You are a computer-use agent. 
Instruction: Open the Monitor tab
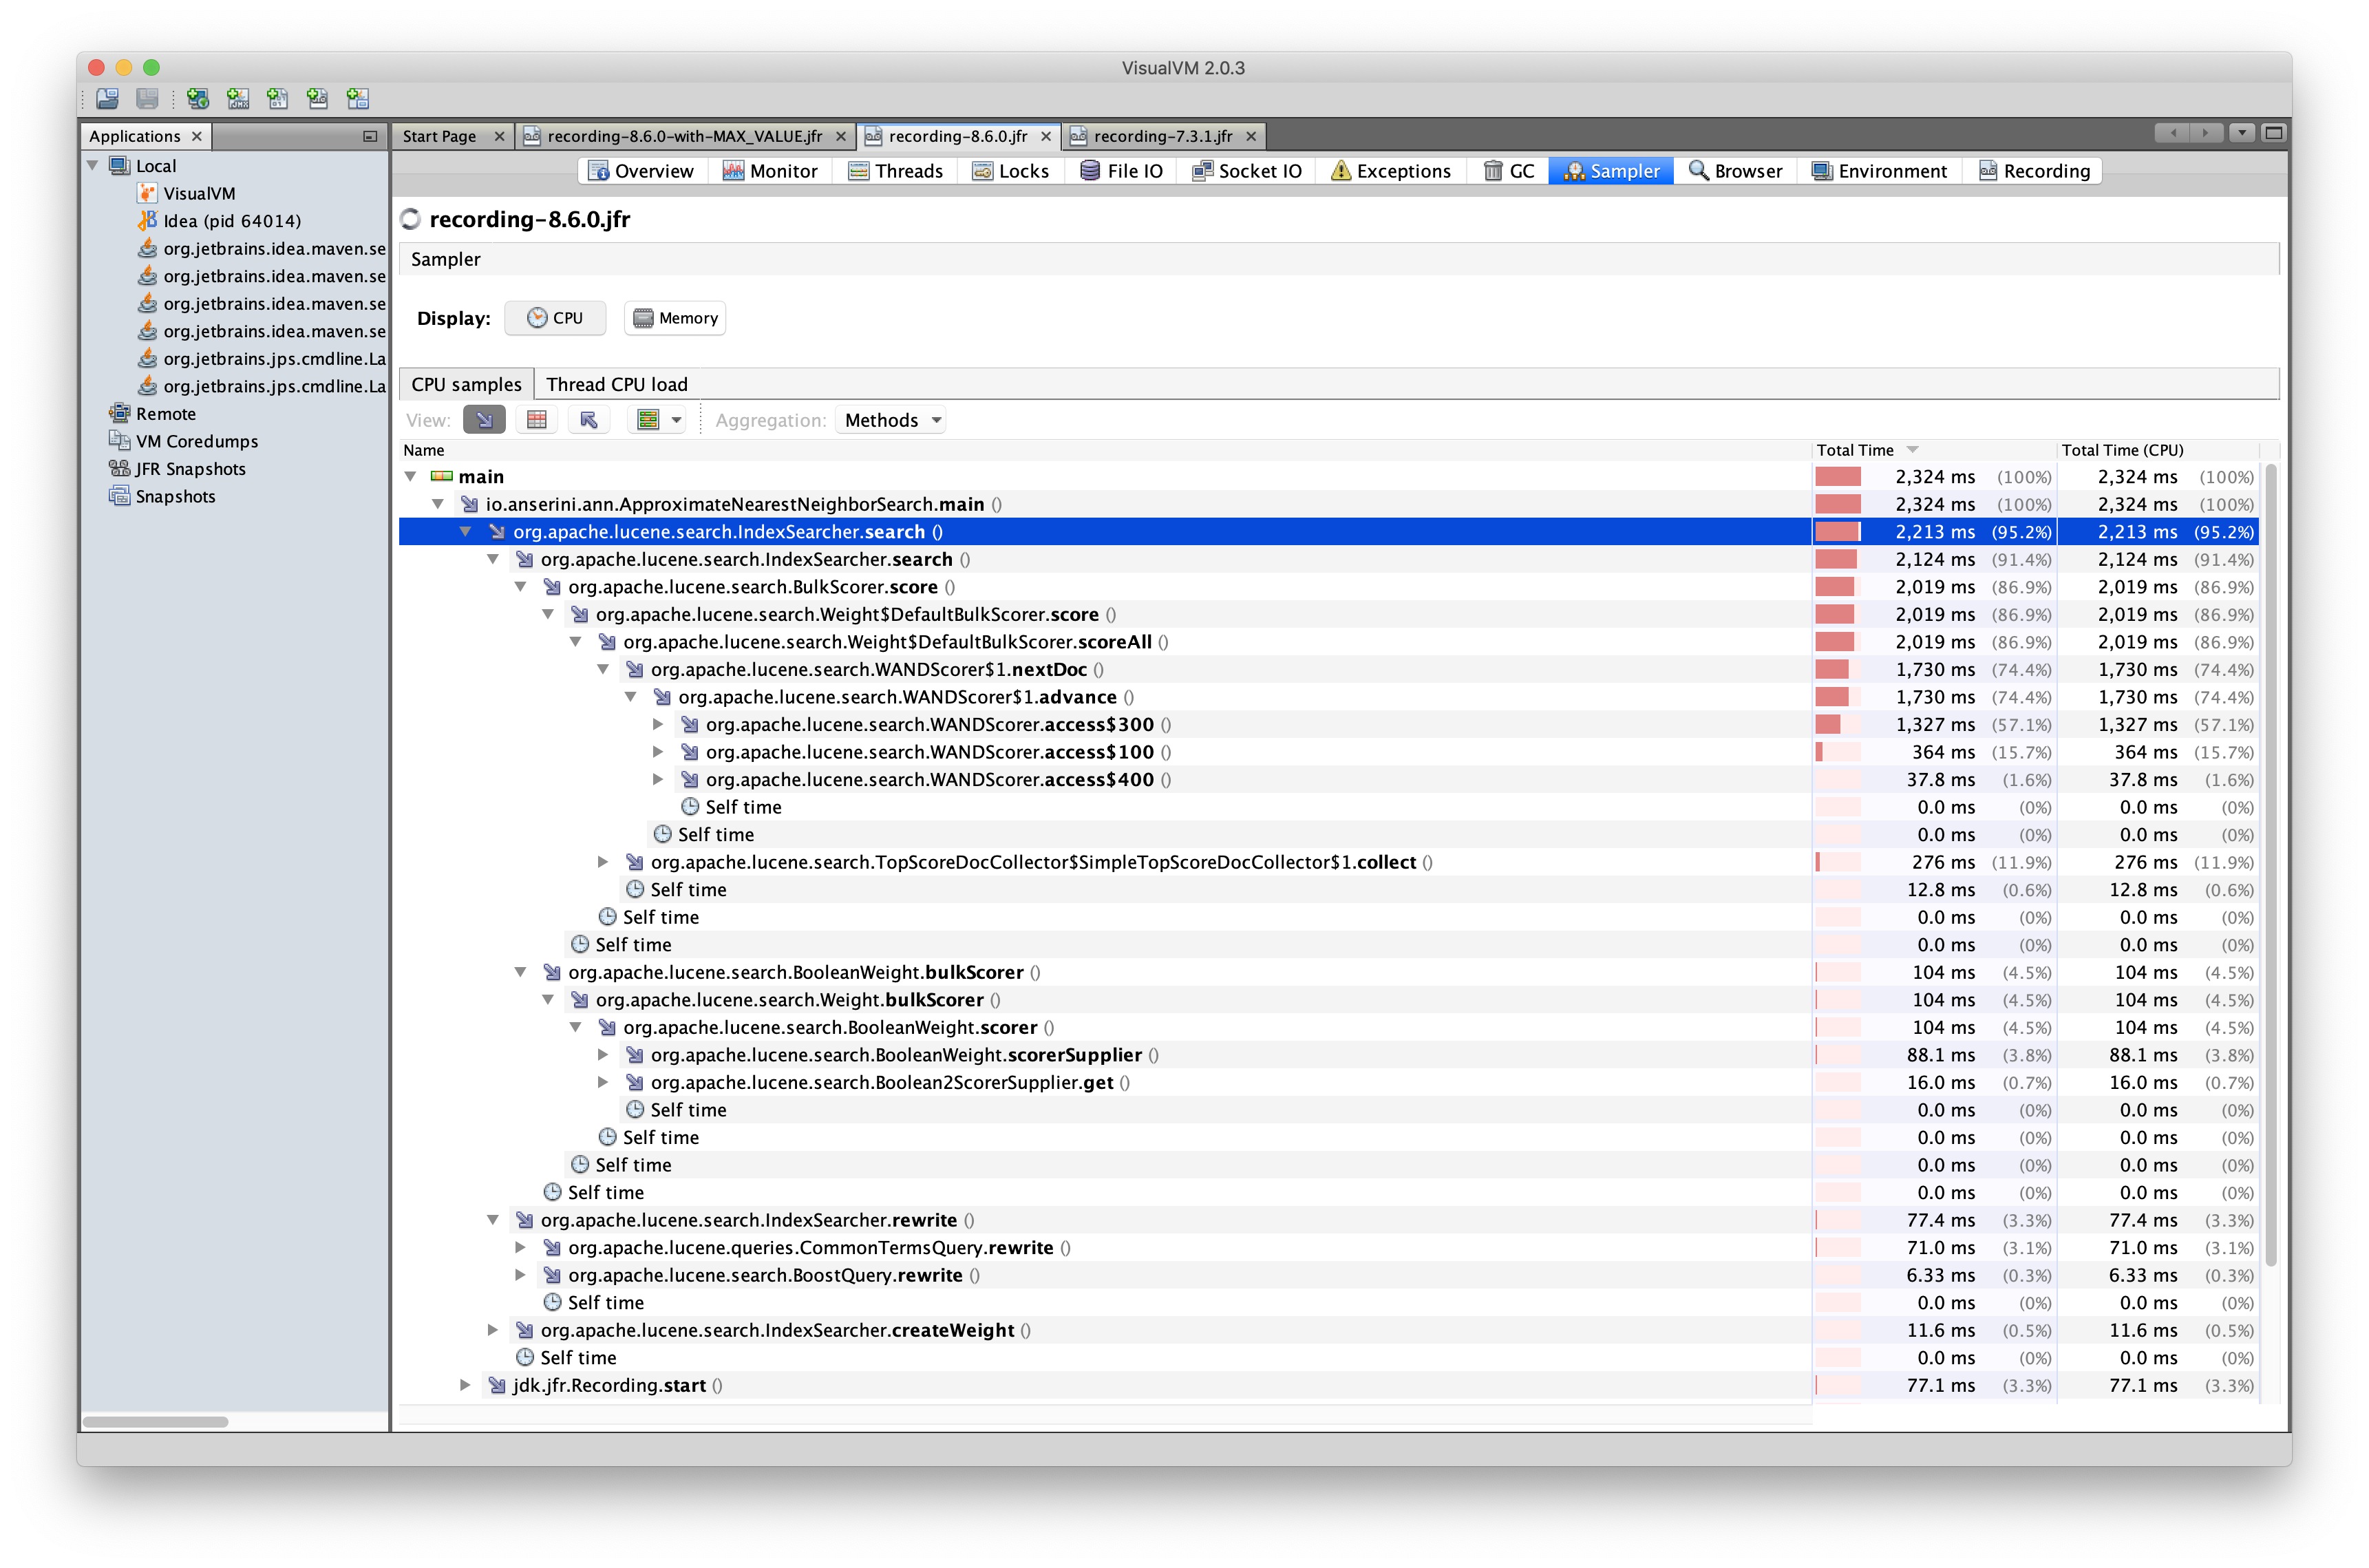point(770,171)
